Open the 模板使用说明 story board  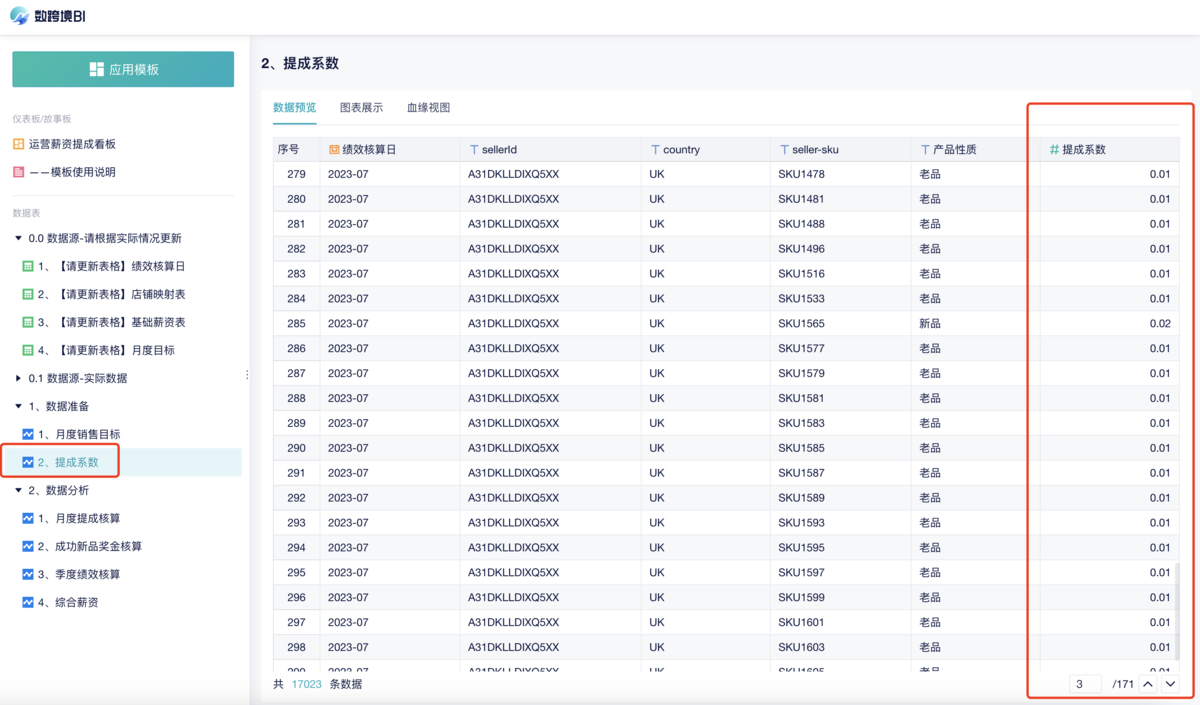[72, 172]
